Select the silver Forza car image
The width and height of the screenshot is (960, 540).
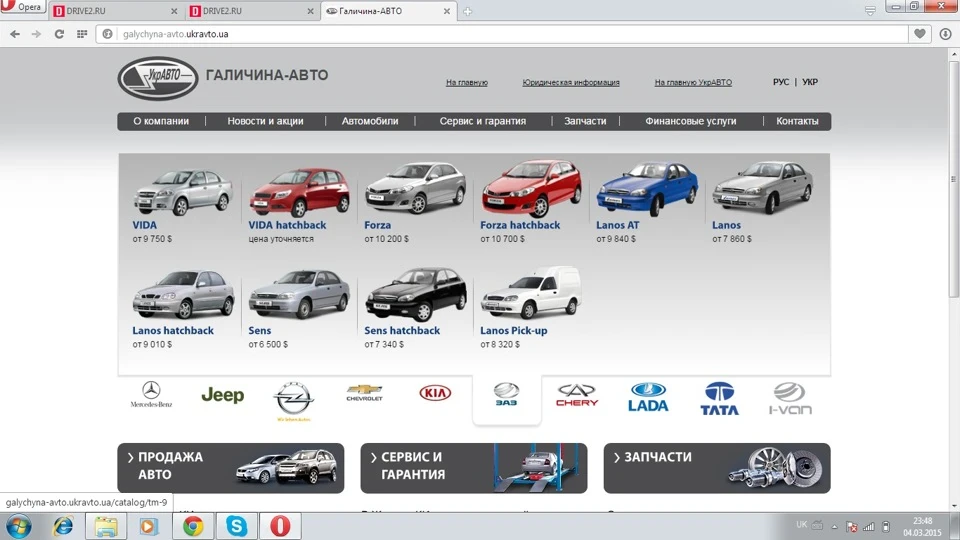click(415, 187)
